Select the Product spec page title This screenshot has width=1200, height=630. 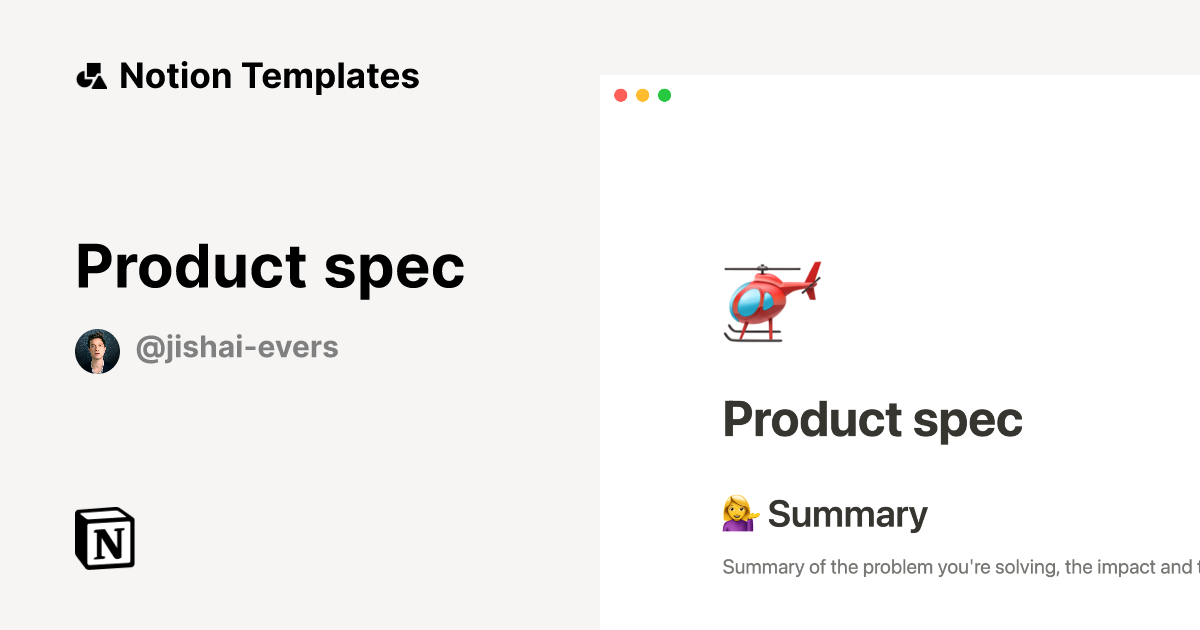pyautogui.click(x=872, y=419)
